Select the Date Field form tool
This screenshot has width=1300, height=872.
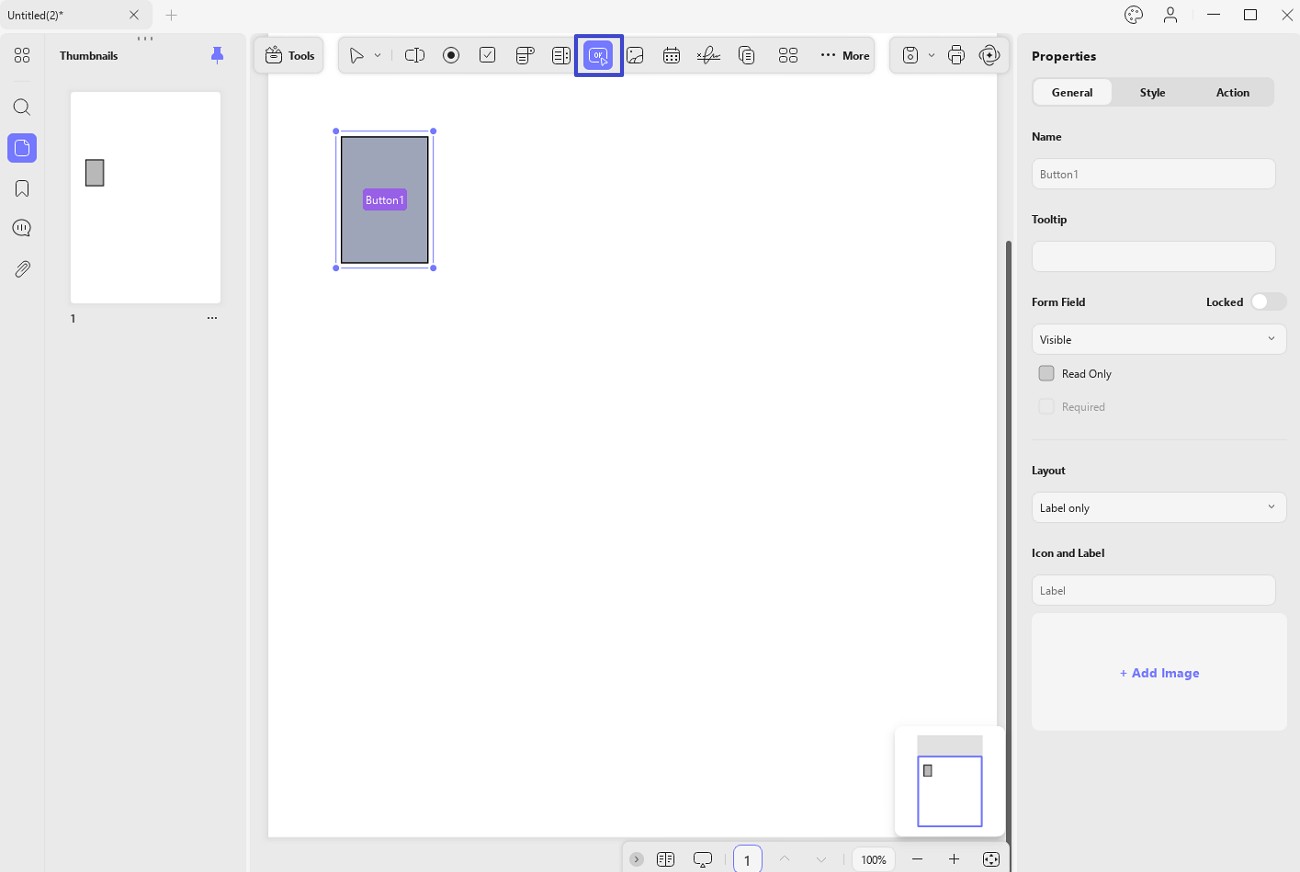pos(671,56)
